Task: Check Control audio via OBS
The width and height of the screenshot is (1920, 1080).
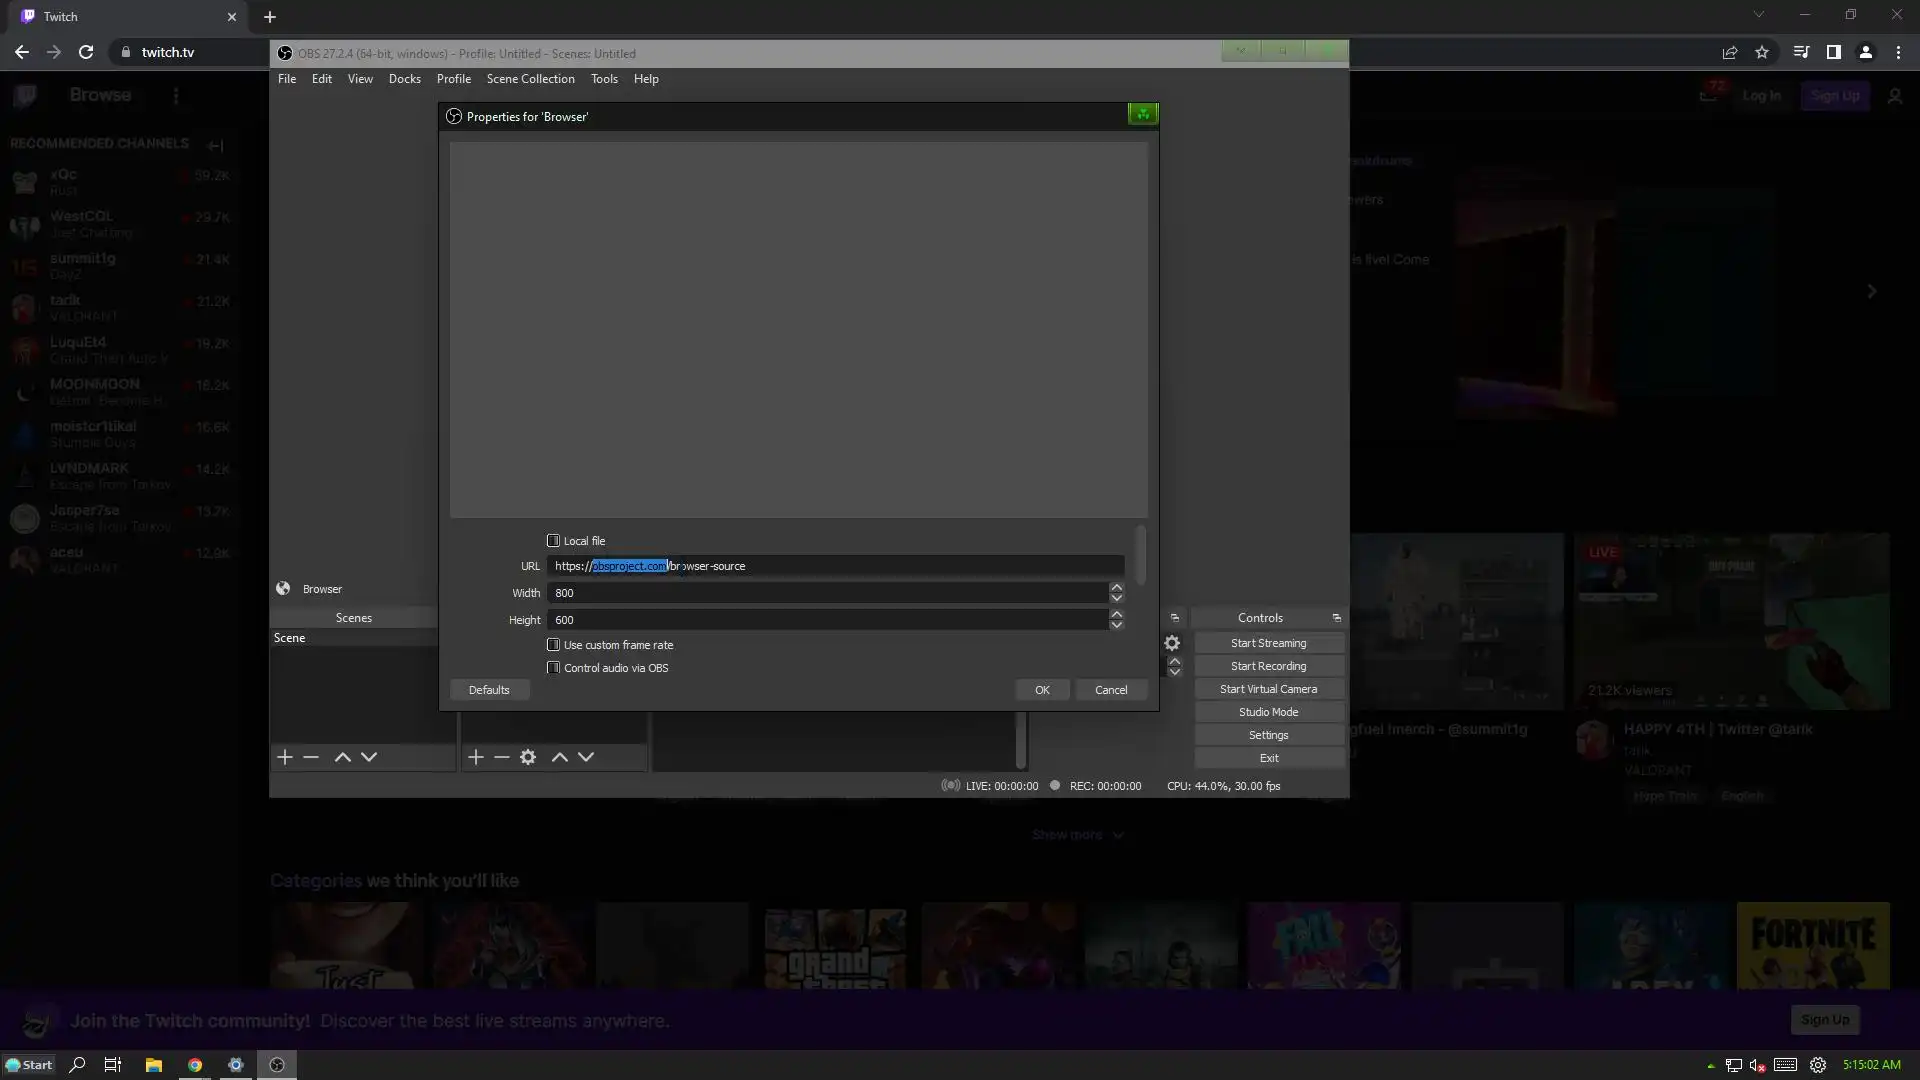Action: point(553,668)
